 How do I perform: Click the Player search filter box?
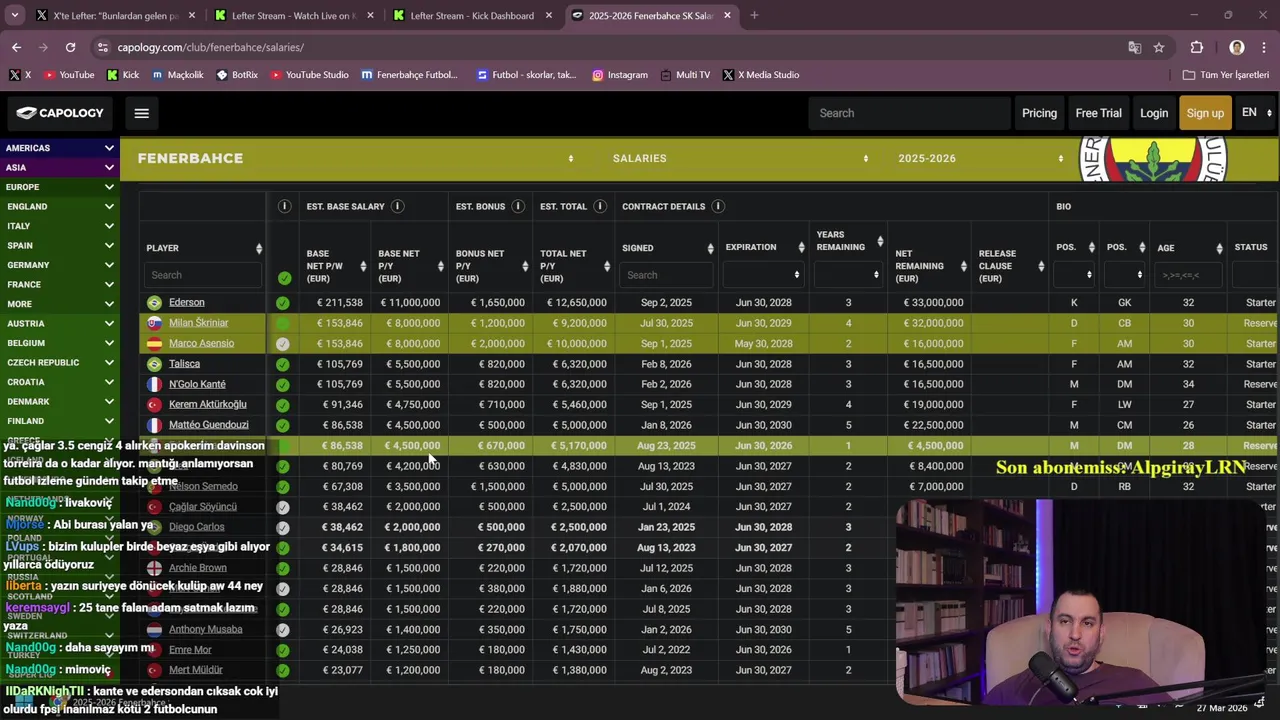203,275
